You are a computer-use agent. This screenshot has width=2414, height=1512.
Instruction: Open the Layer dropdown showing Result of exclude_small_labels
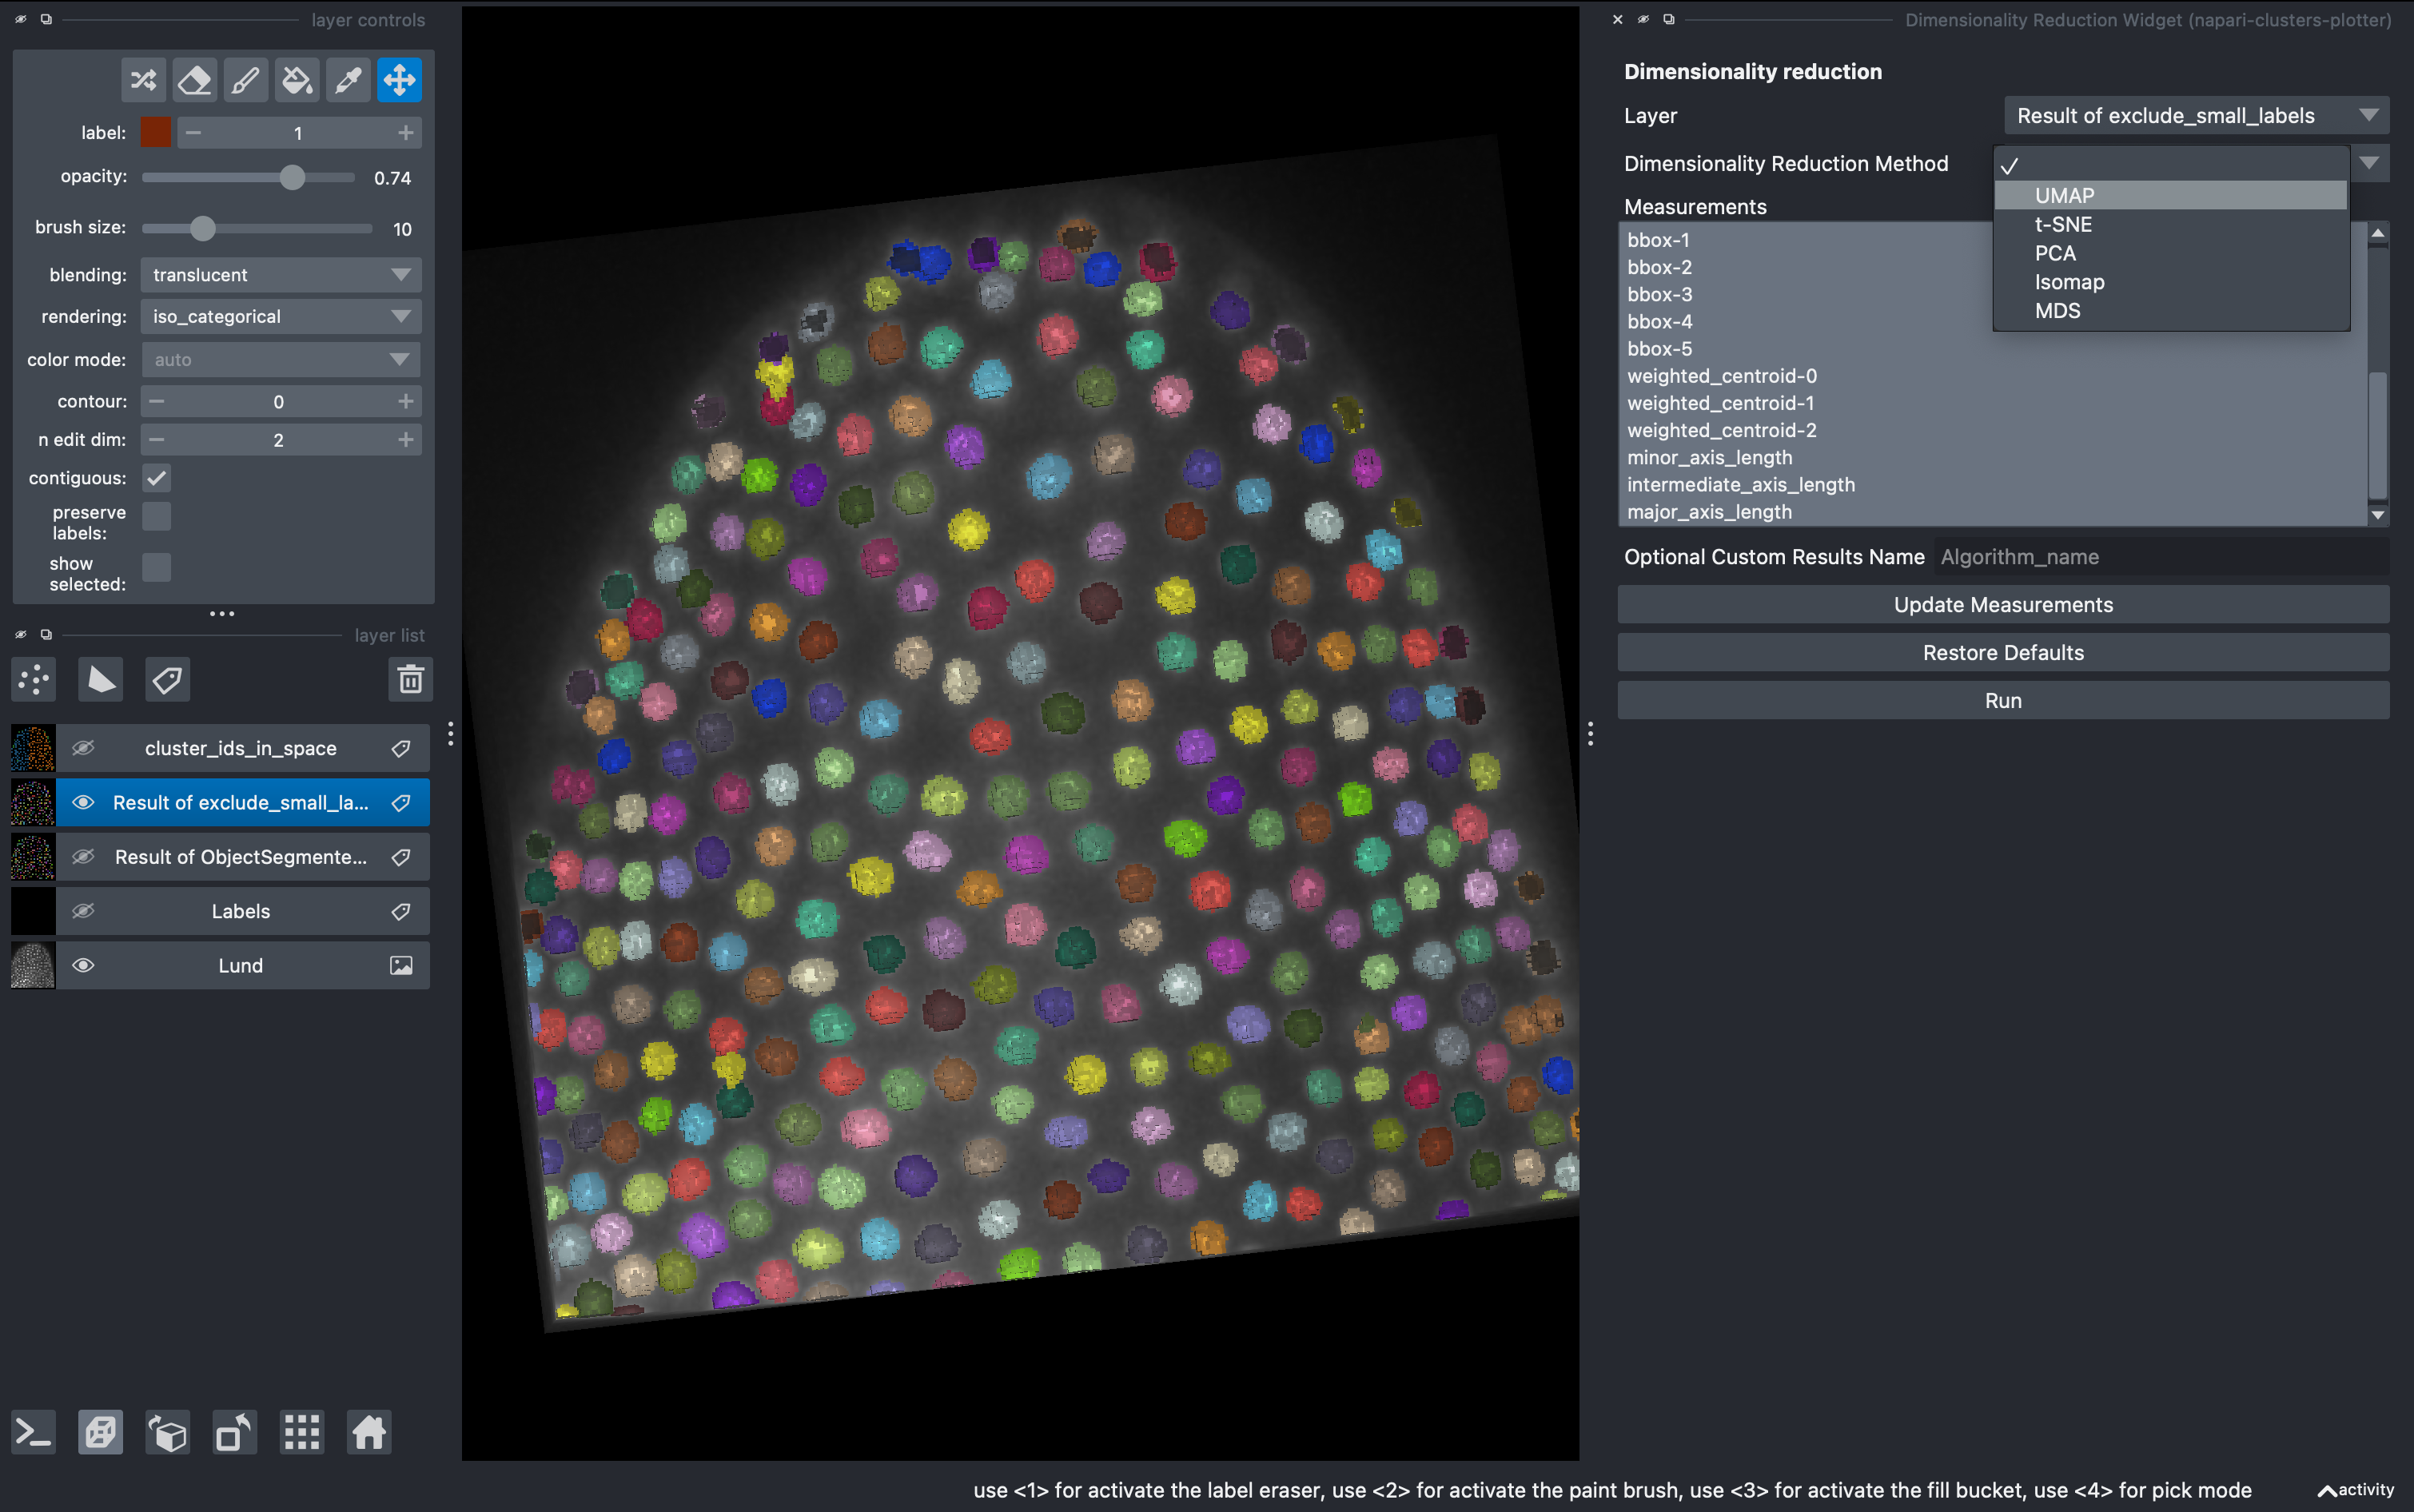(2196, 115)
